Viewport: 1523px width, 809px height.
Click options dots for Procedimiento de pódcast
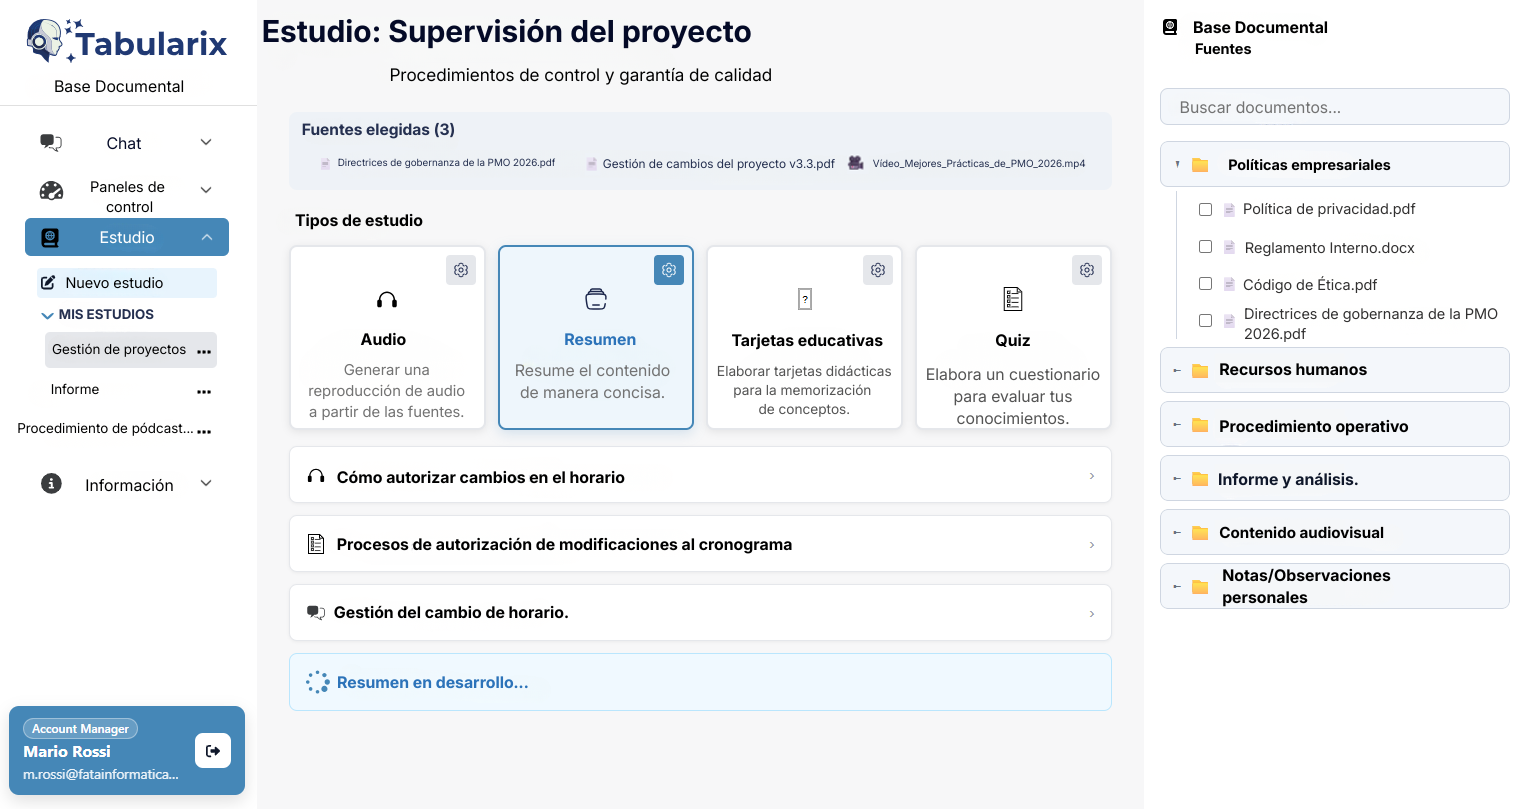coord(204,431)
